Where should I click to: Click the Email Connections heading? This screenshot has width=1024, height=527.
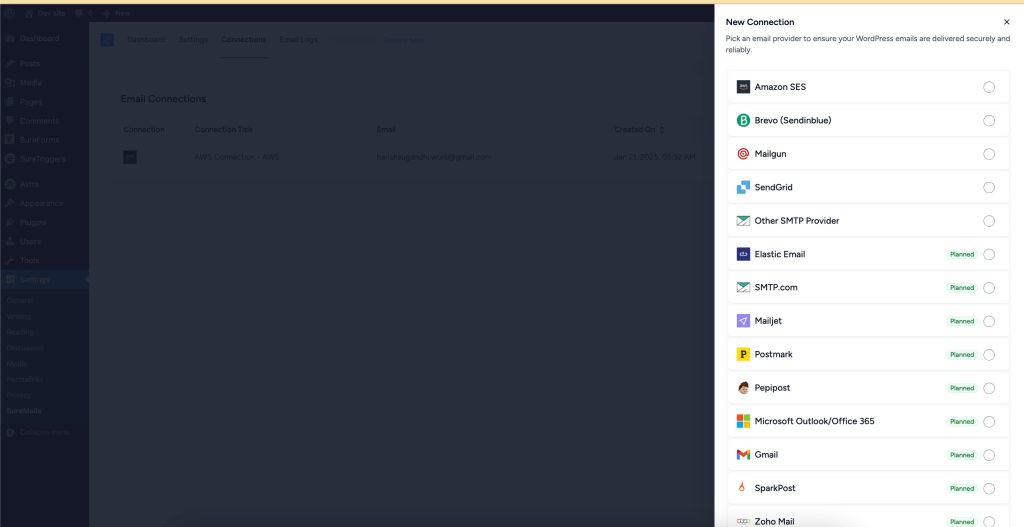(x=163, y=99)
